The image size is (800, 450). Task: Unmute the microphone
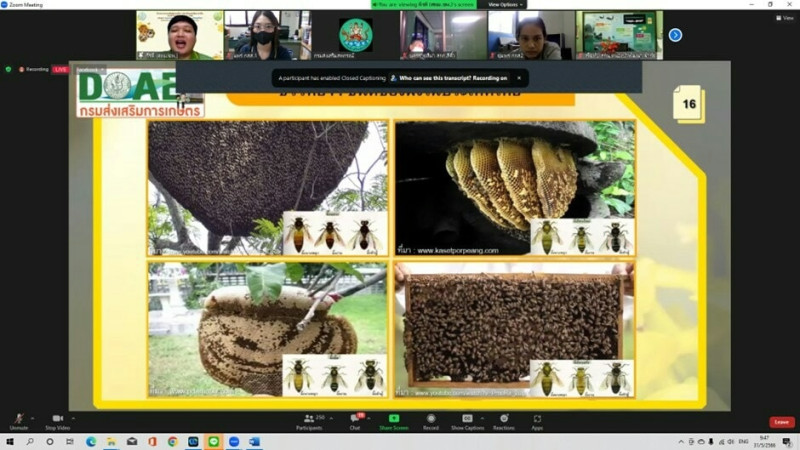point(17,419)
